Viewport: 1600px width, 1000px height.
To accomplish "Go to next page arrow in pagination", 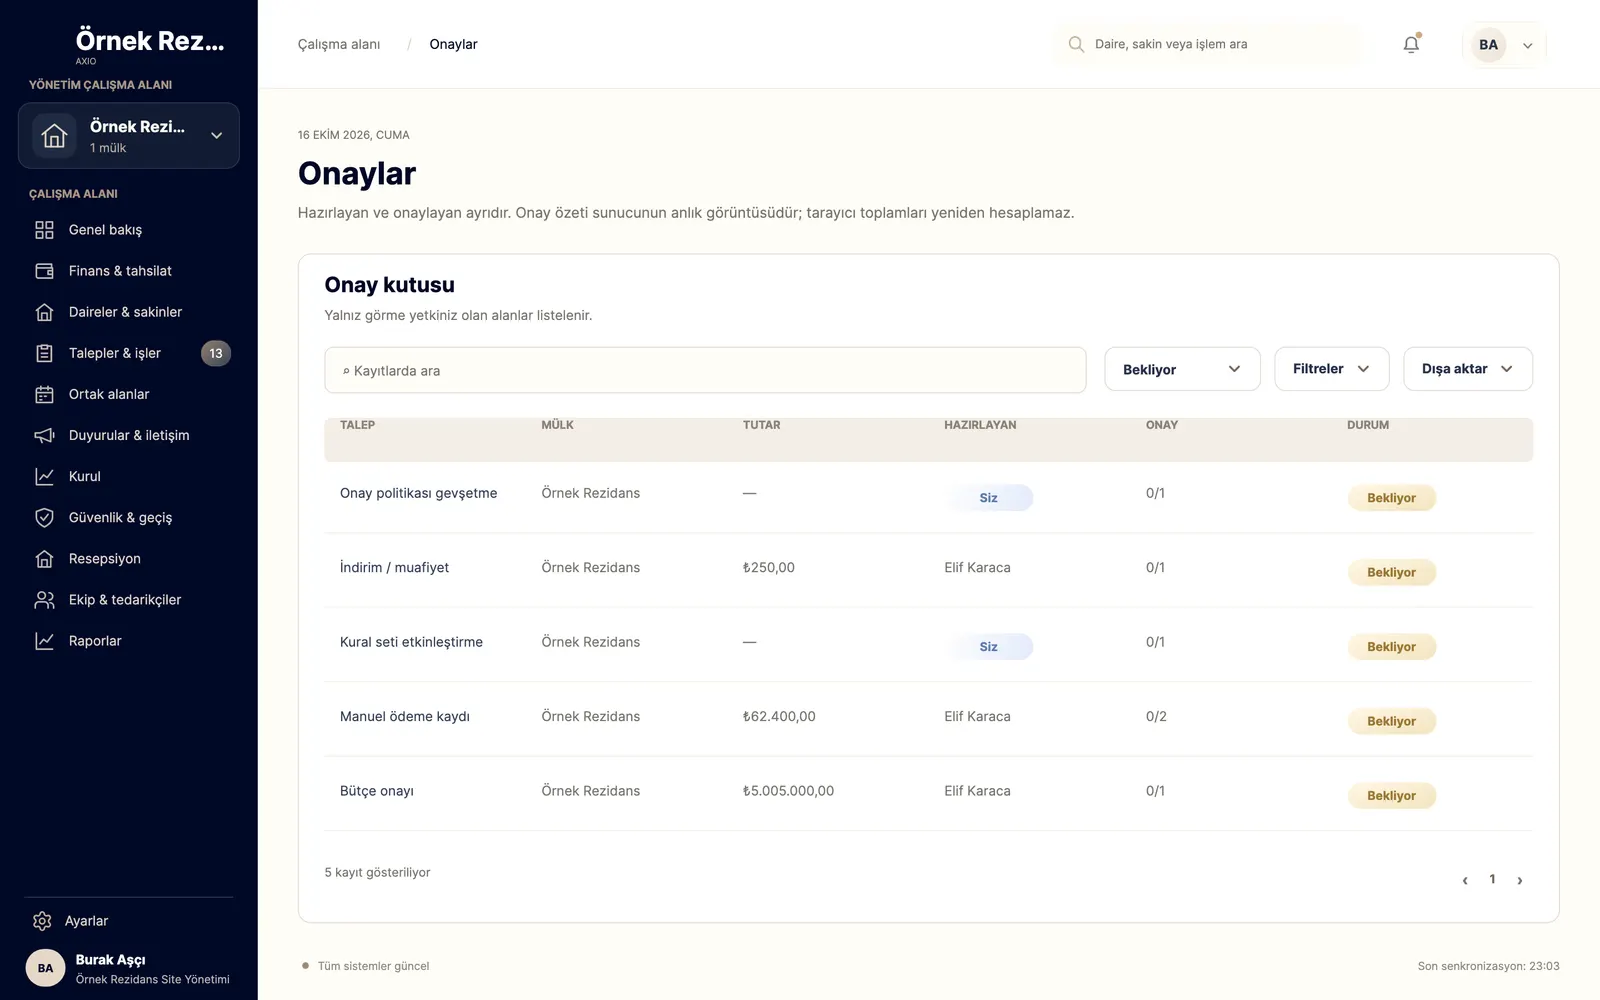I will coord(1519,880).
